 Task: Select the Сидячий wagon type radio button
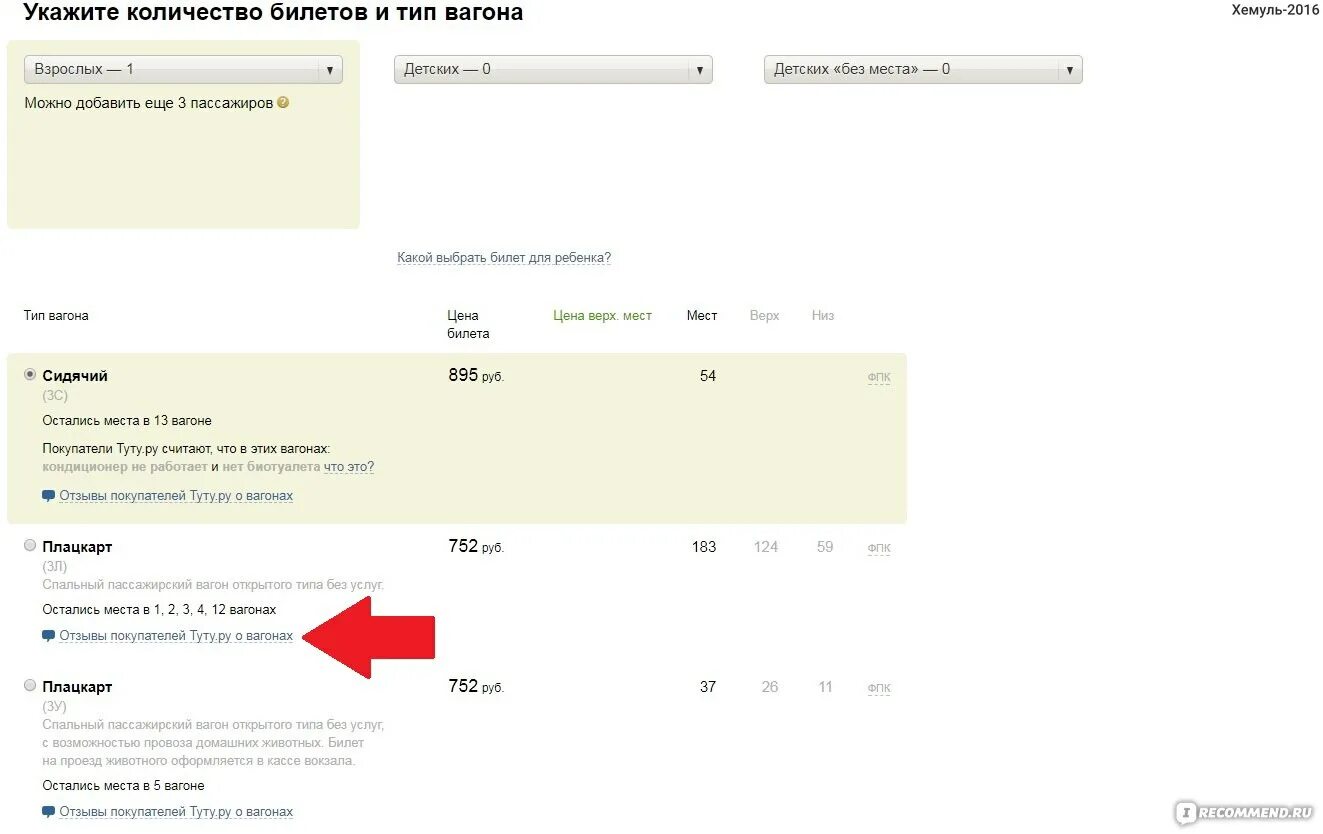30,374
